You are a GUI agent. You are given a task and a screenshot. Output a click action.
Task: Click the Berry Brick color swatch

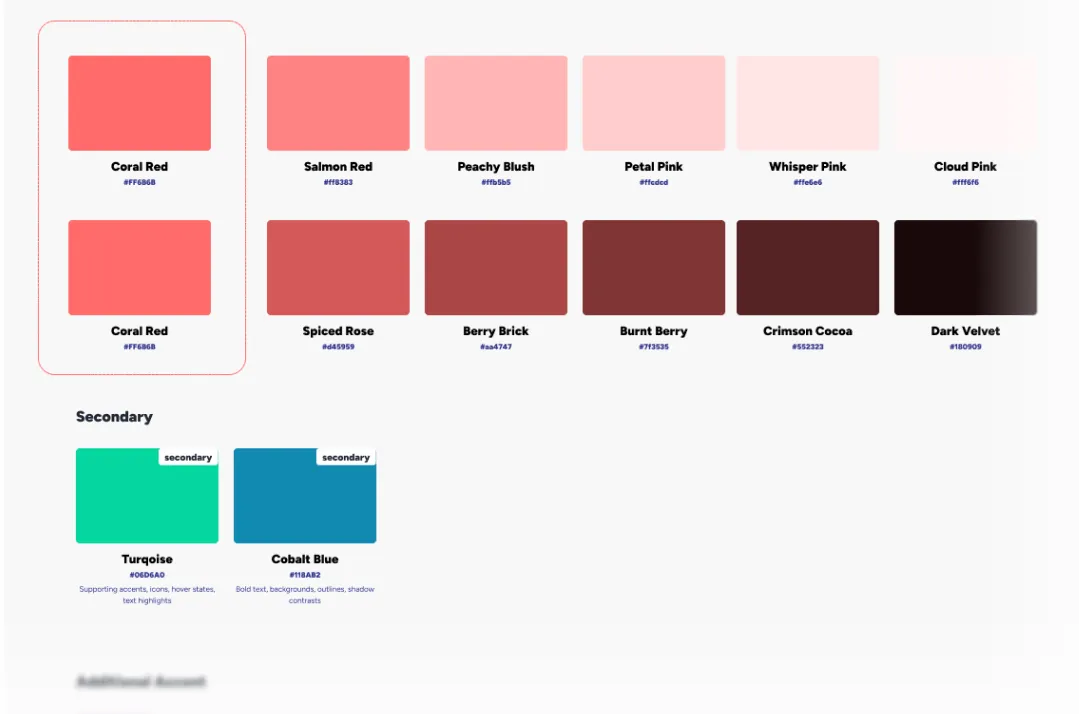[495, 266]
